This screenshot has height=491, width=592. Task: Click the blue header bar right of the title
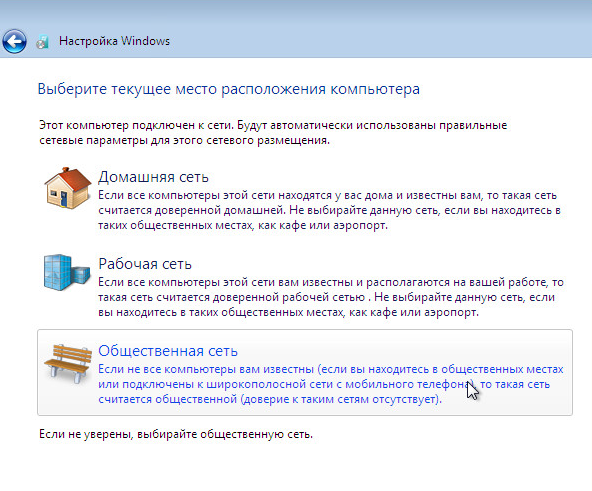pyautogui.click(x=378, y=41)
